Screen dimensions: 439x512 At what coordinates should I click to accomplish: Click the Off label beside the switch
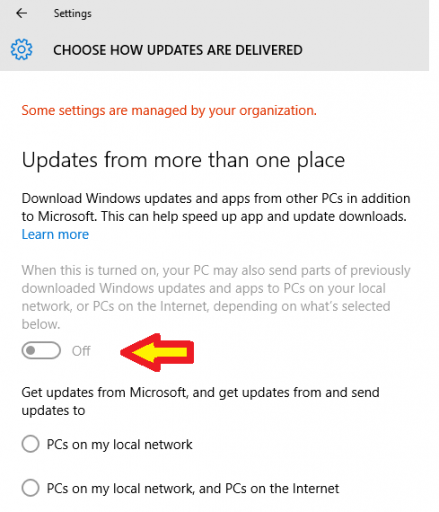[x=81, y=351]
